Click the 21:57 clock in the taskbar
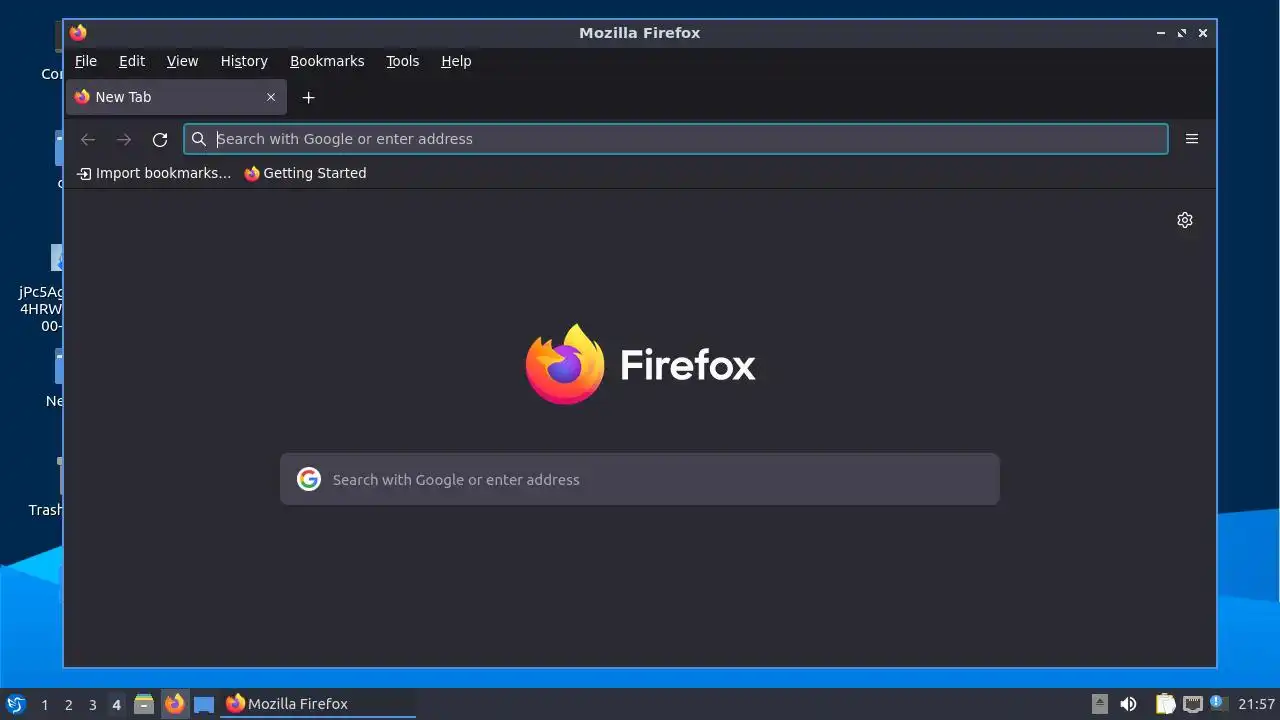Image resolution: width=1280 pixels, height=720 pixels. (1256, 704)
